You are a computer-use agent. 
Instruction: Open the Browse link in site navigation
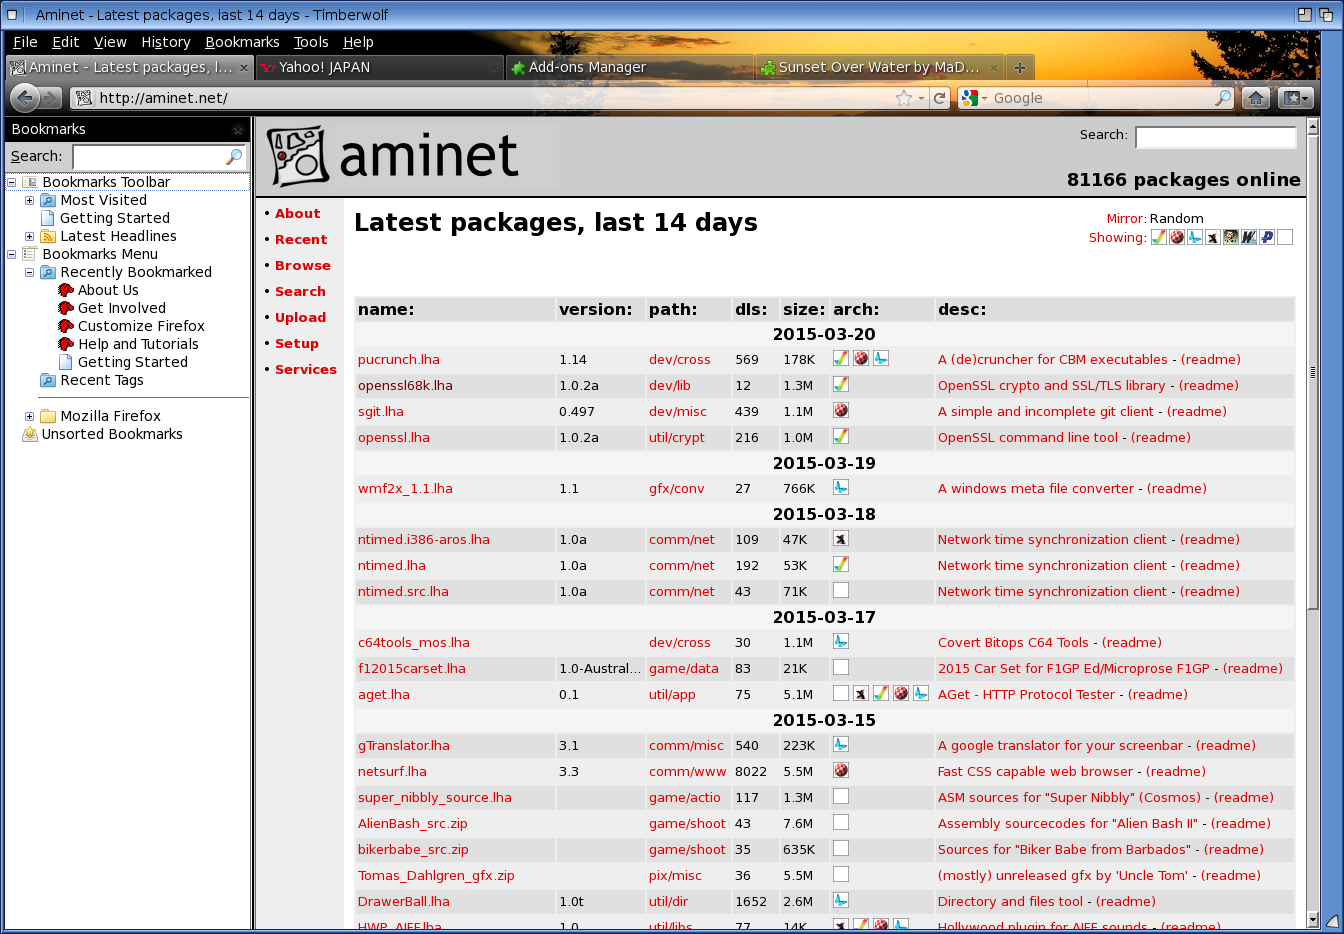coord(302,265)
